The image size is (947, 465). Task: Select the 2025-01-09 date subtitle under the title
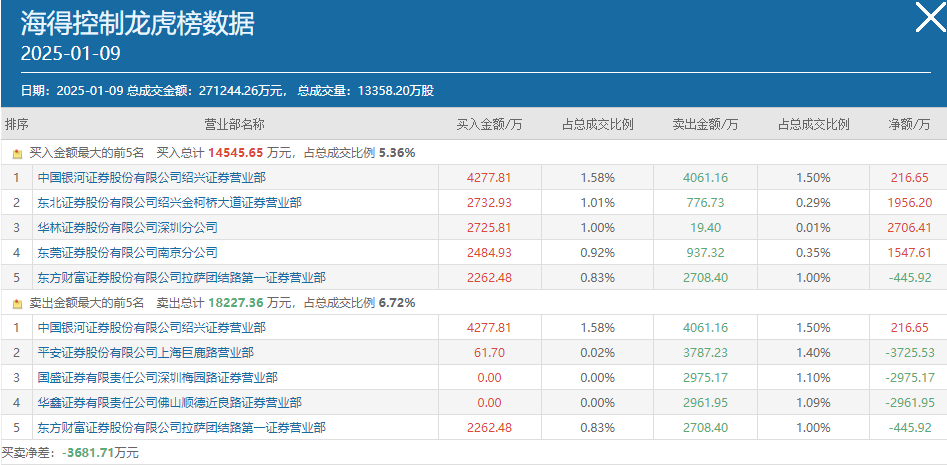[71, 54]
